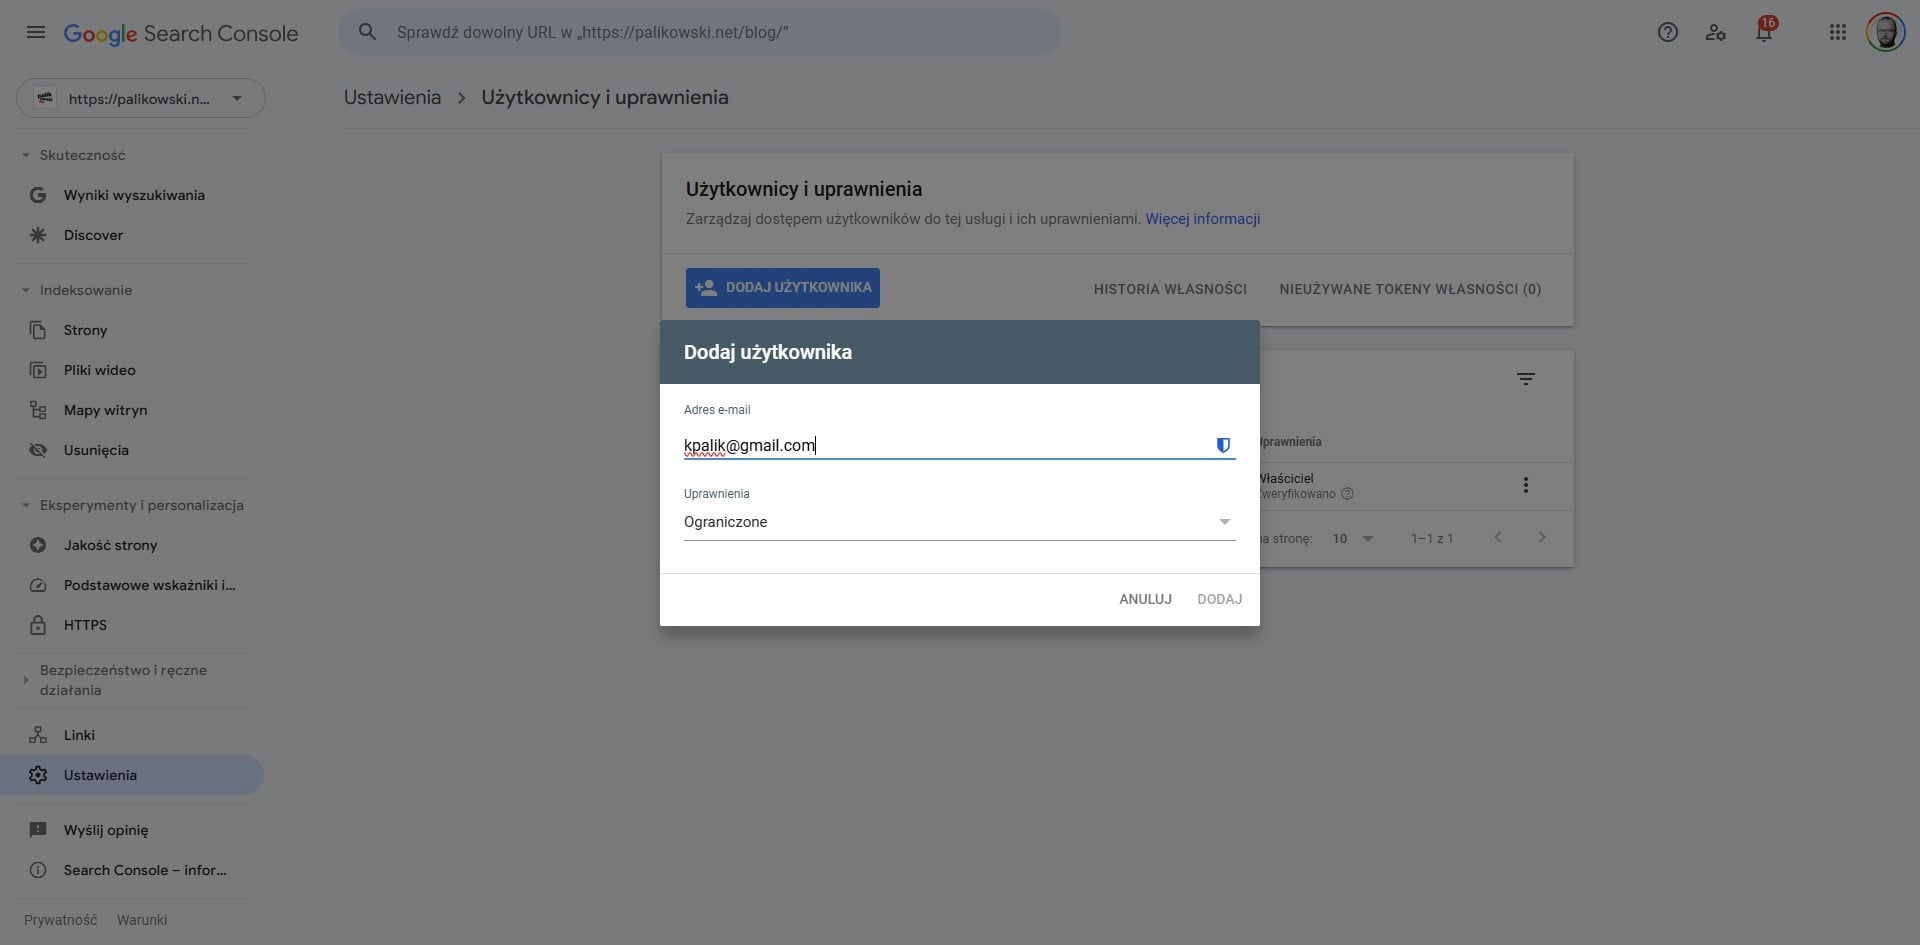
Task: Open NIEUŻYWANE TOKENY WŁASNOŚCI tab
Action: 1409,289
